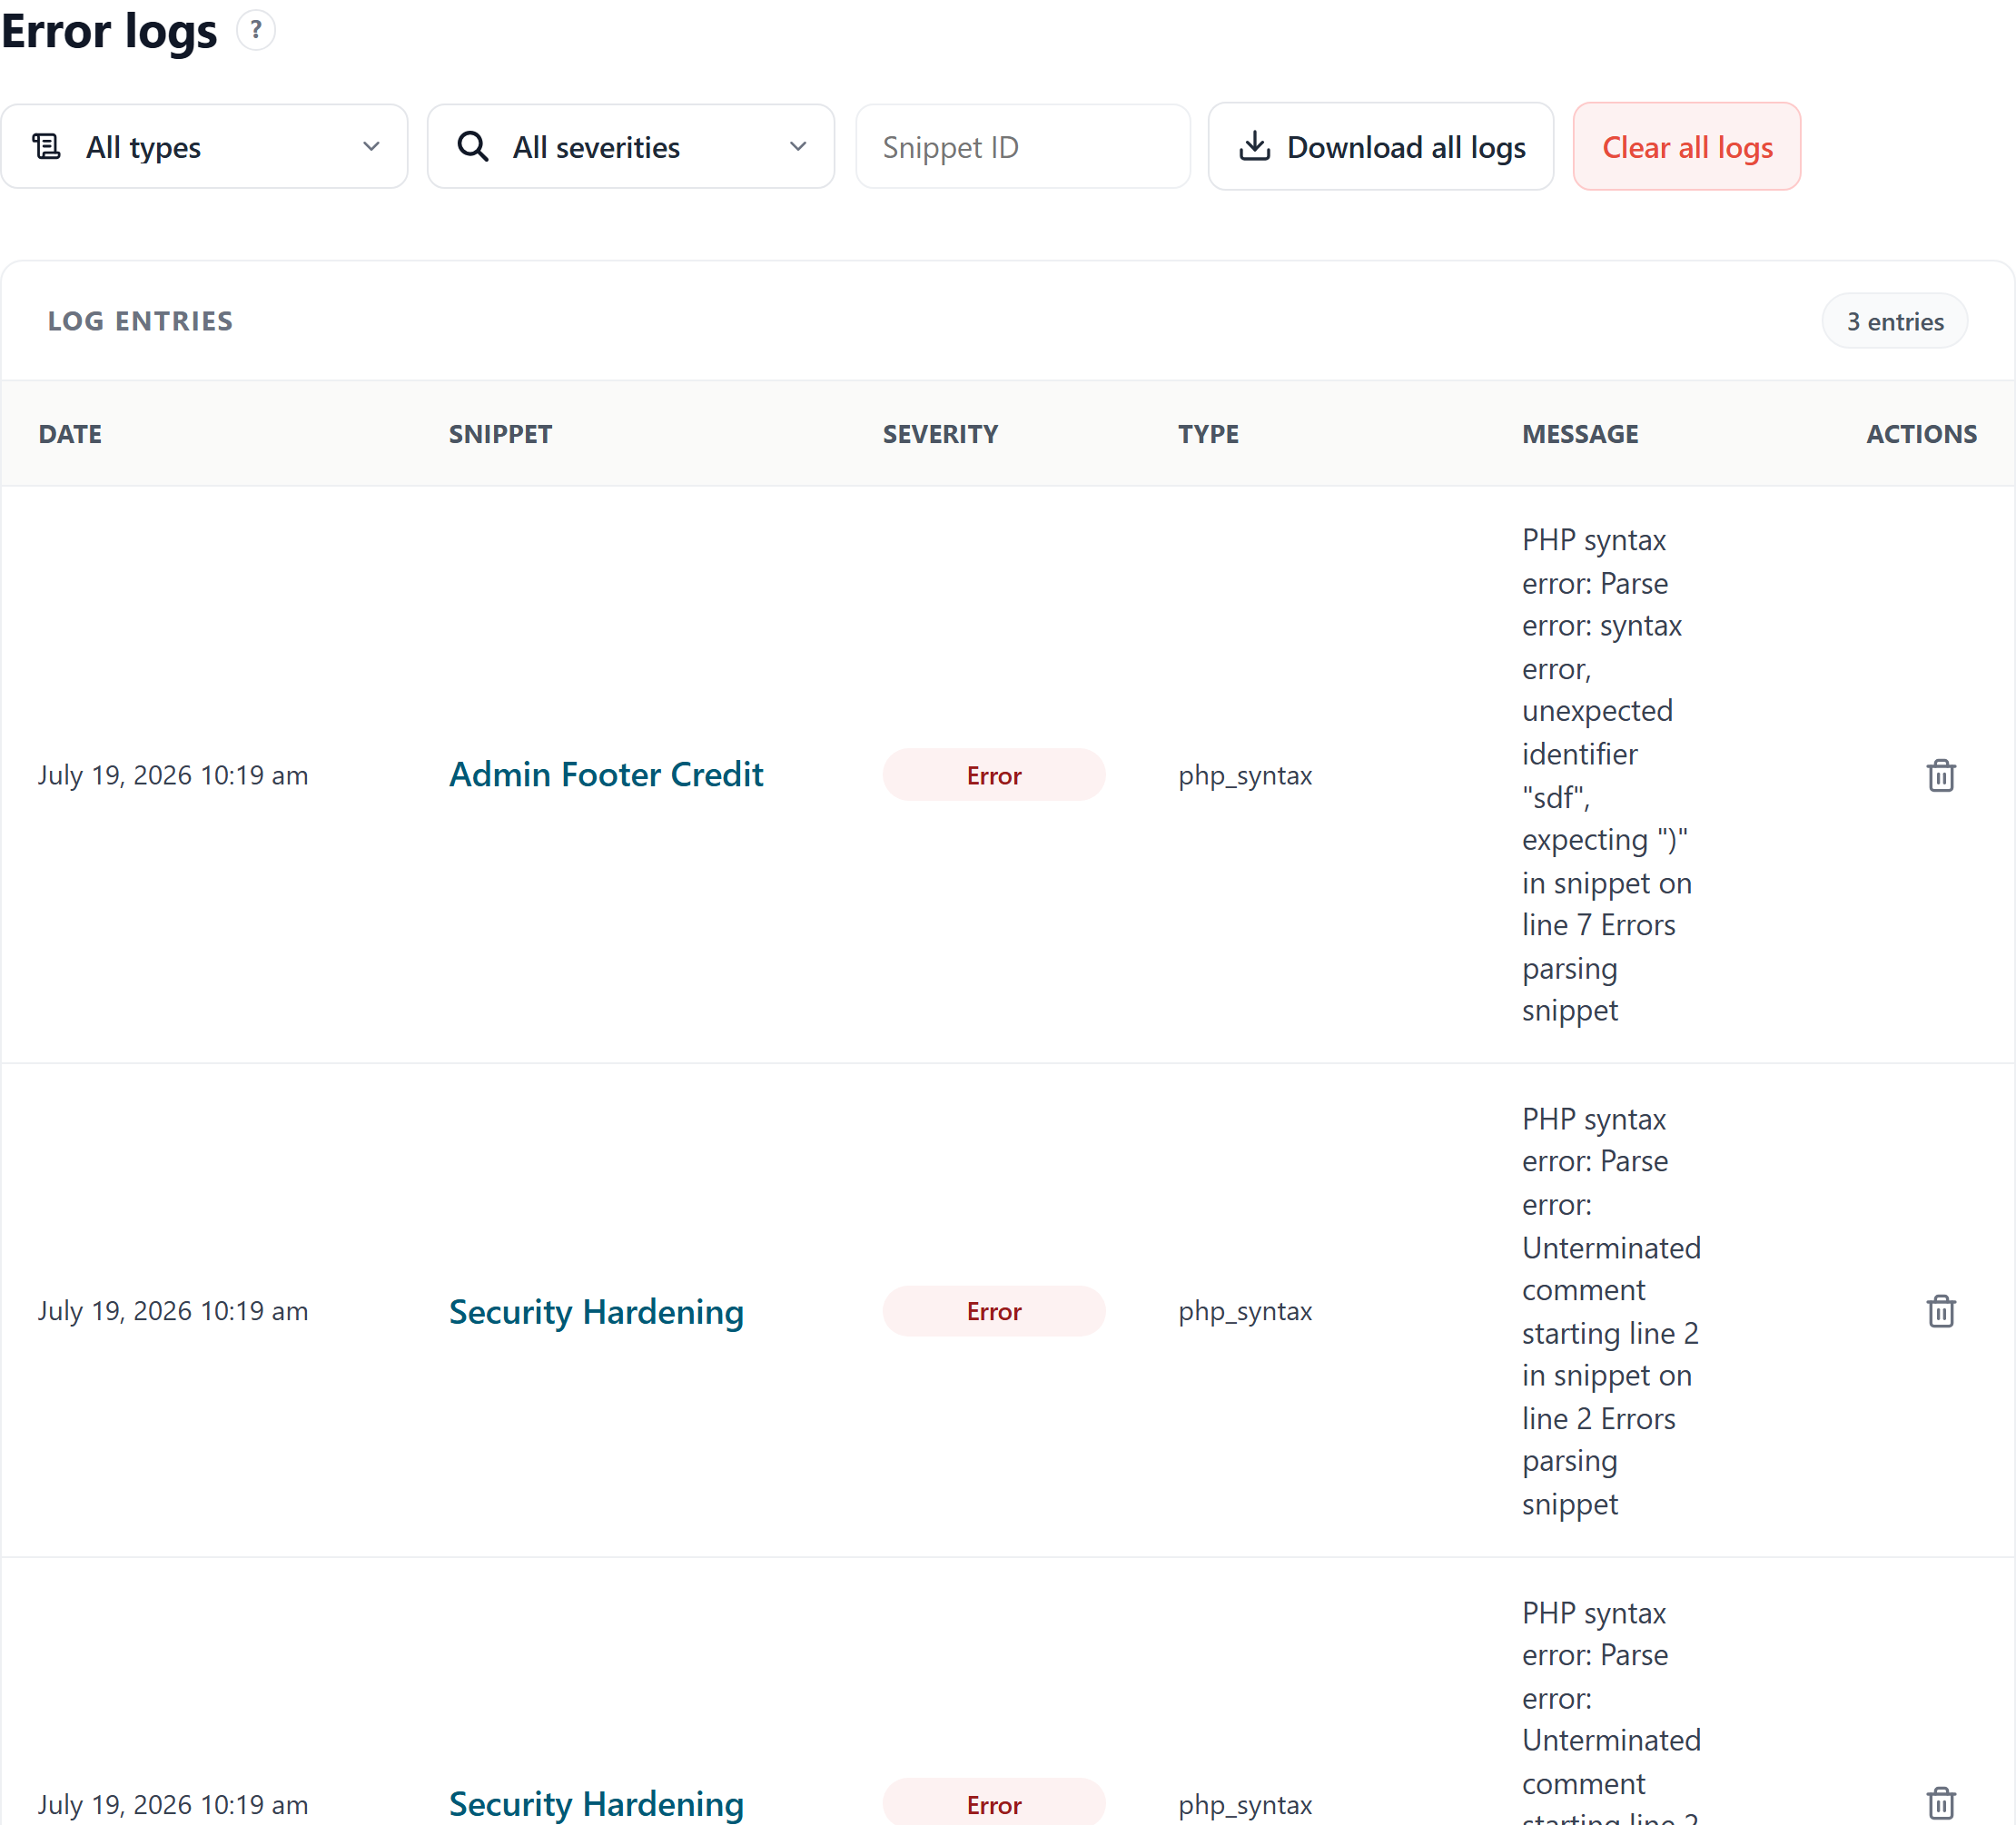Open the All types dropdown
Viewport: 2016px width, 1825px height.
pos(205,147)
